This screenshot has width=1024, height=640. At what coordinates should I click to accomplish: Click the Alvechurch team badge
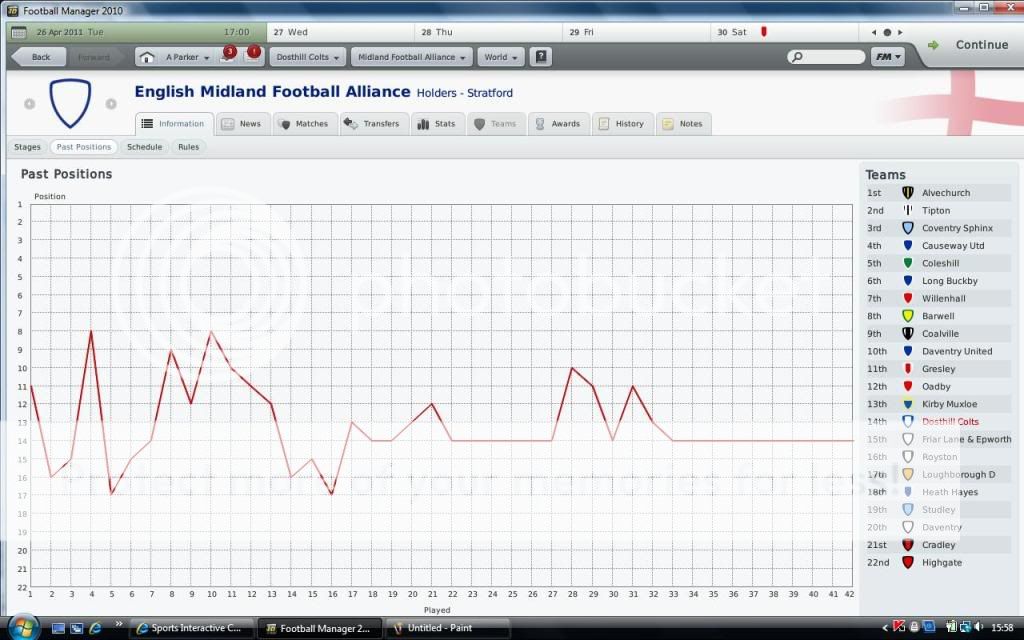[x=908, y=193]
